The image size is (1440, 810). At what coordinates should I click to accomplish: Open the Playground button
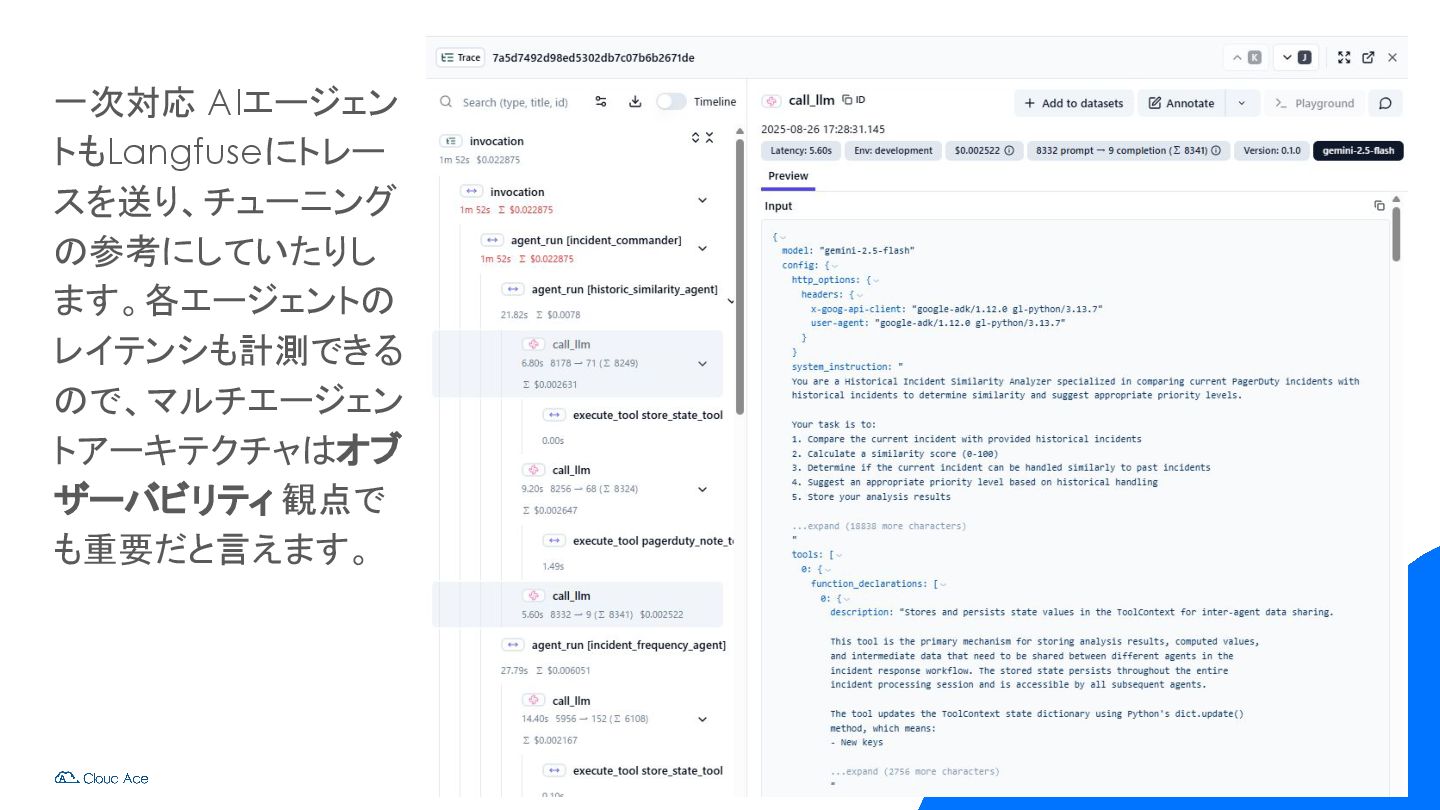coord(1314,103)
